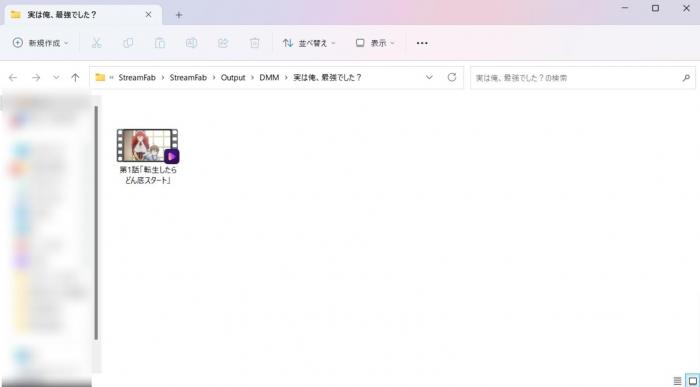
Task: Minimize the Explorer window
Action: tap(625, 8)
